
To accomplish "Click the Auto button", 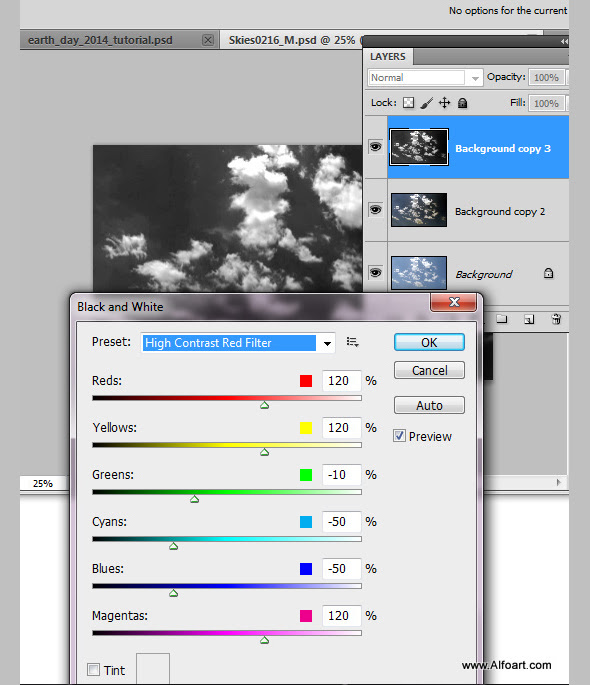I will (x=429, y=405).
